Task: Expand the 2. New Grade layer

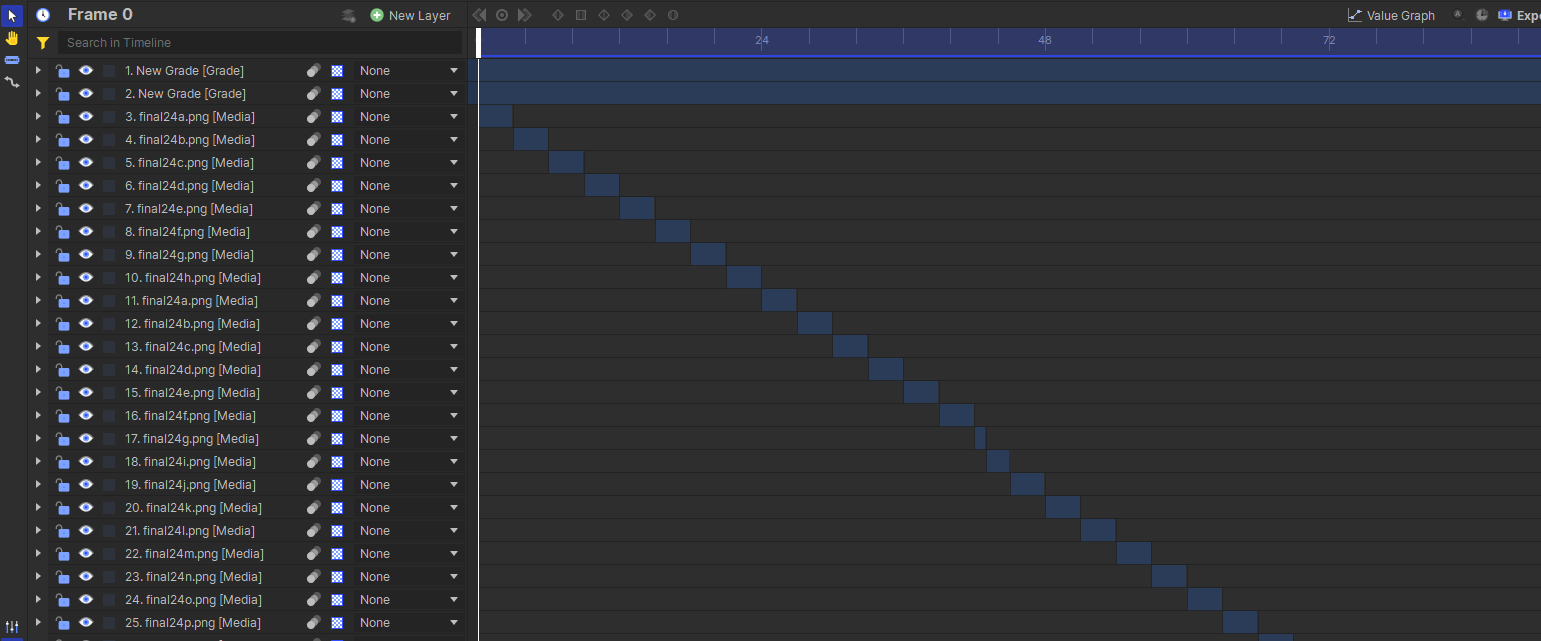Action: click(38, 94)
